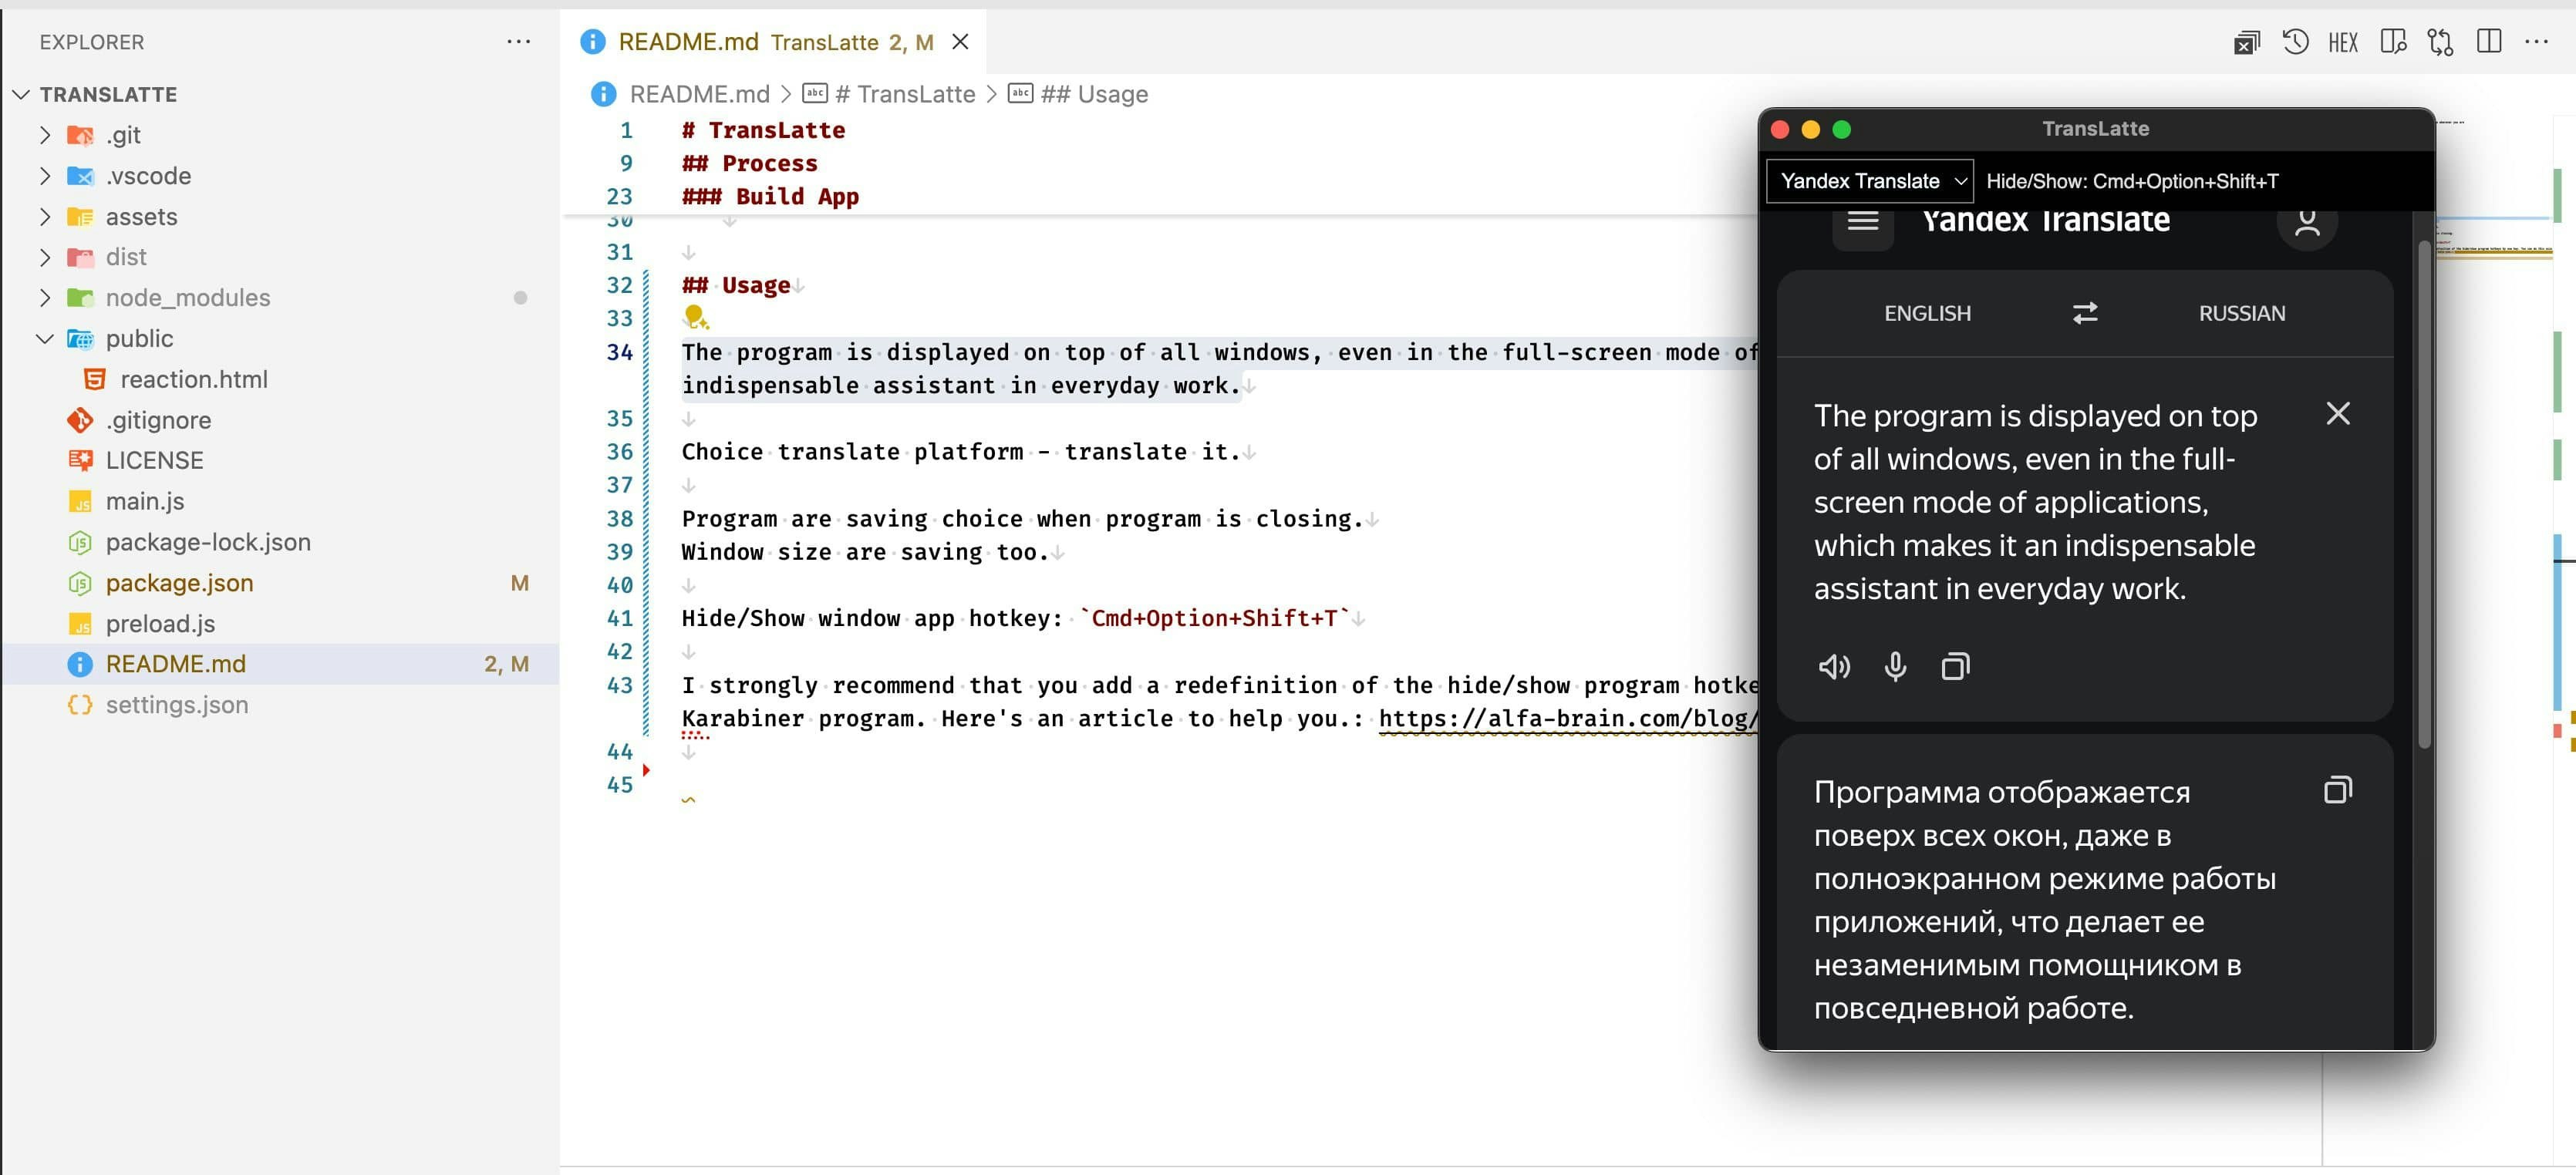Expand the assets folder

click(45, 217)
